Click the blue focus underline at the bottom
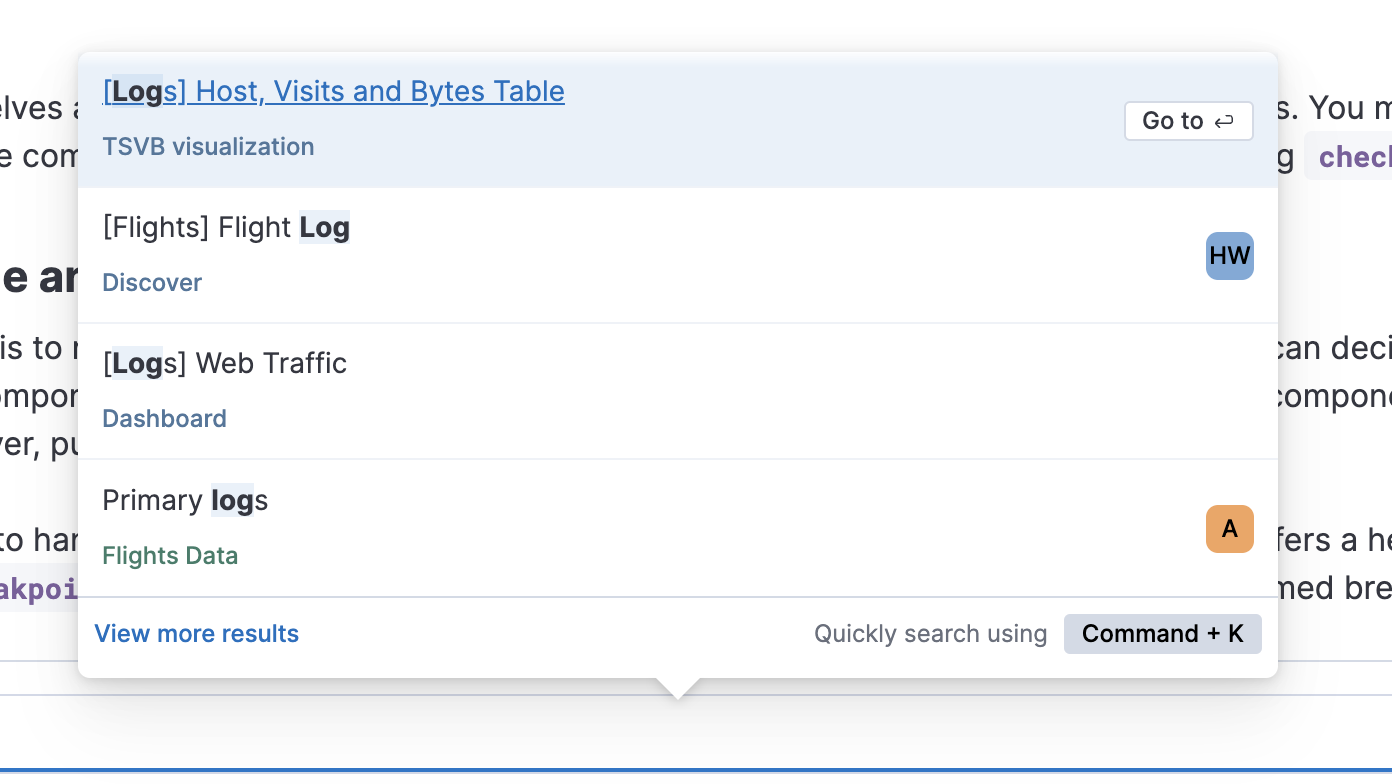This screenshot has height=784, width=1392. coord(696,771)
